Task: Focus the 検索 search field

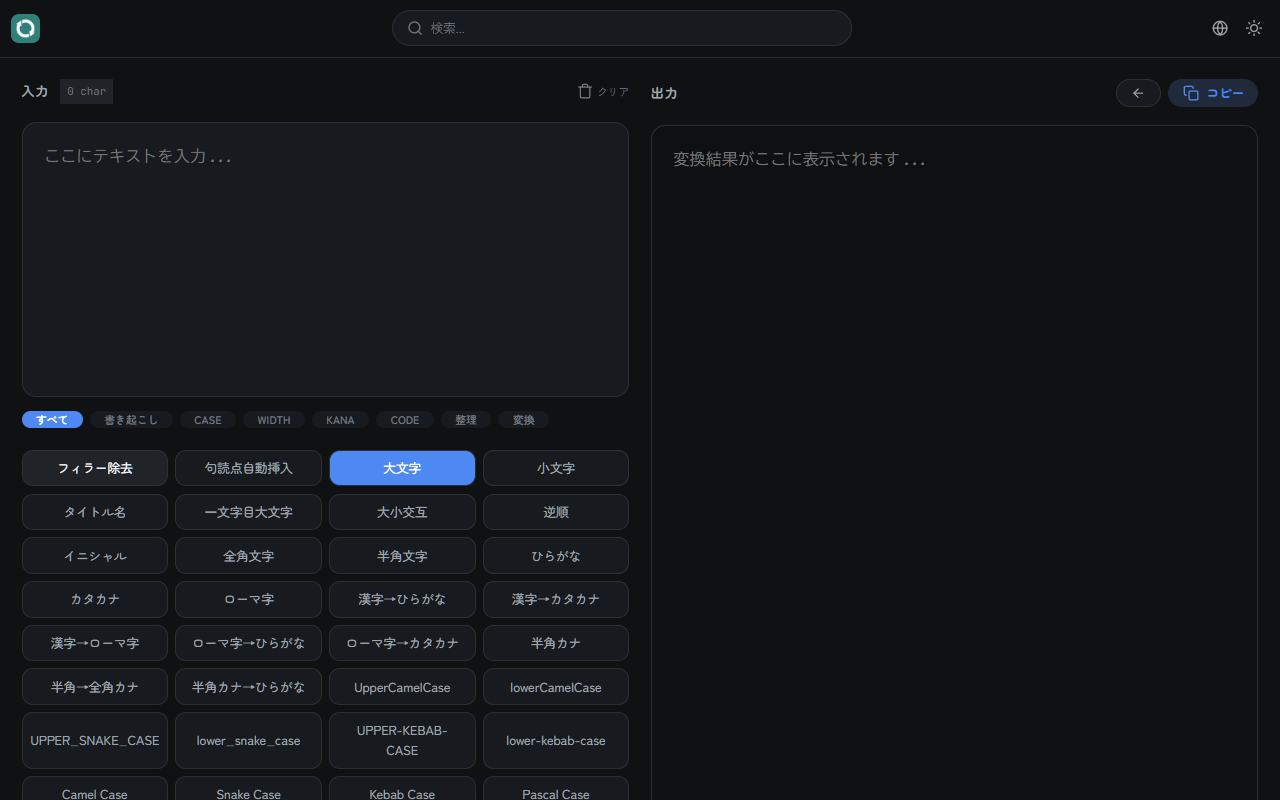Action: point(622,28)
